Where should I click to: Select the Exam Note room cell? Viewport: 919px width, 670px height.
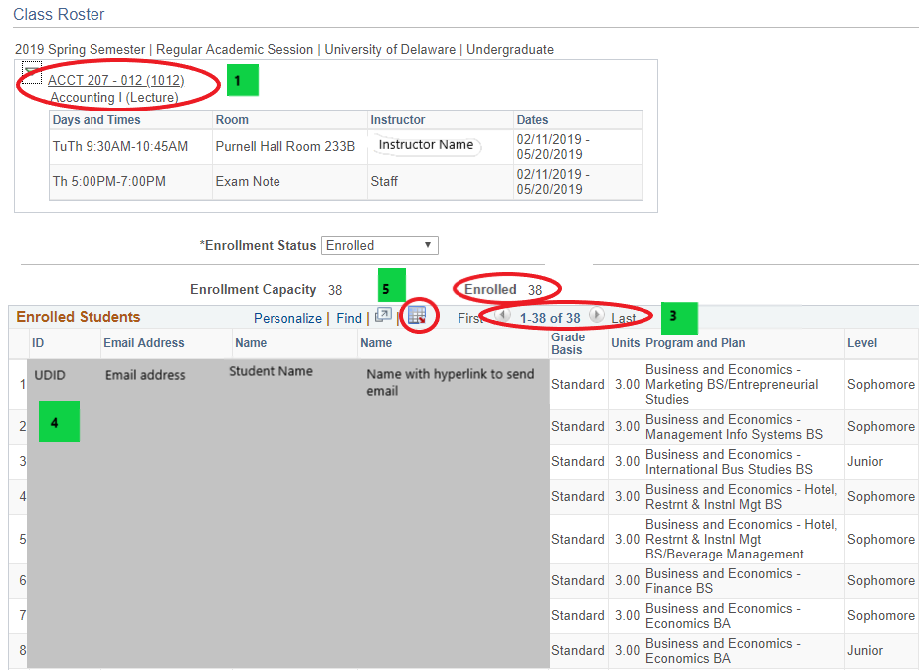coord(247,182)
